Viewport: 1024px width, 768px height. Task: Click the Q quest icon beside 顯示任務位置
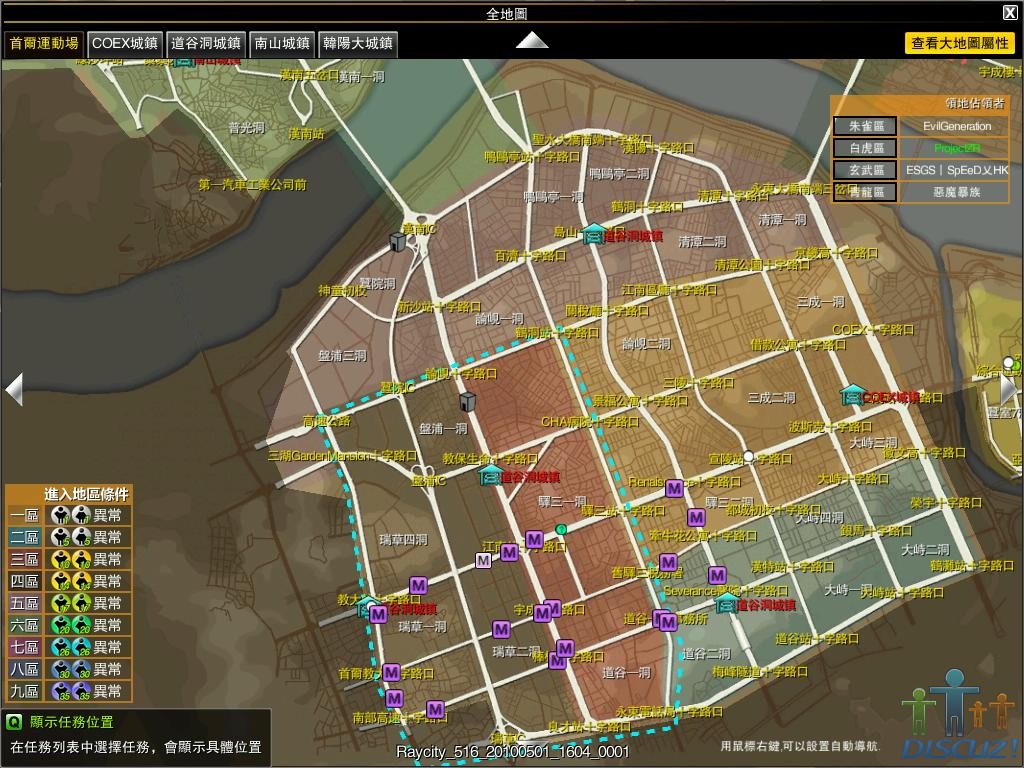pos(14,722)
